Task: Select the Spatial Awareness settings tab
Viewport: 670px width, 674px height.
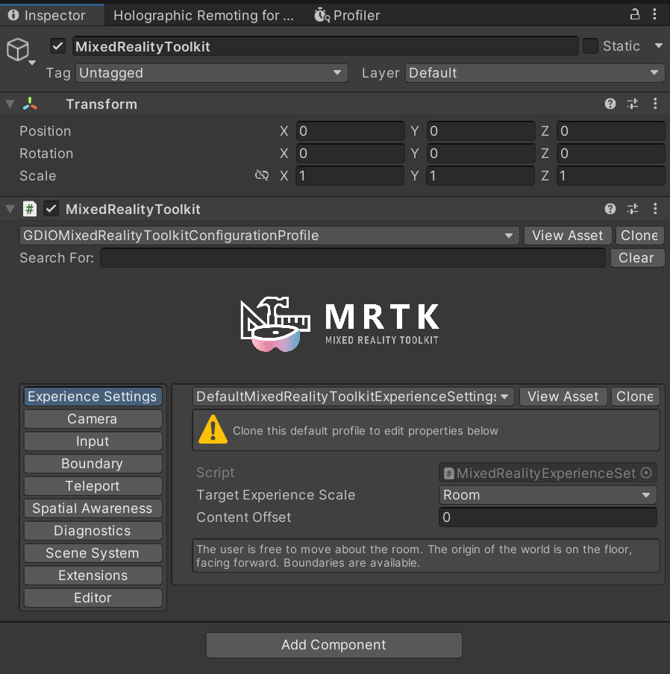Action: click(92, 508)
